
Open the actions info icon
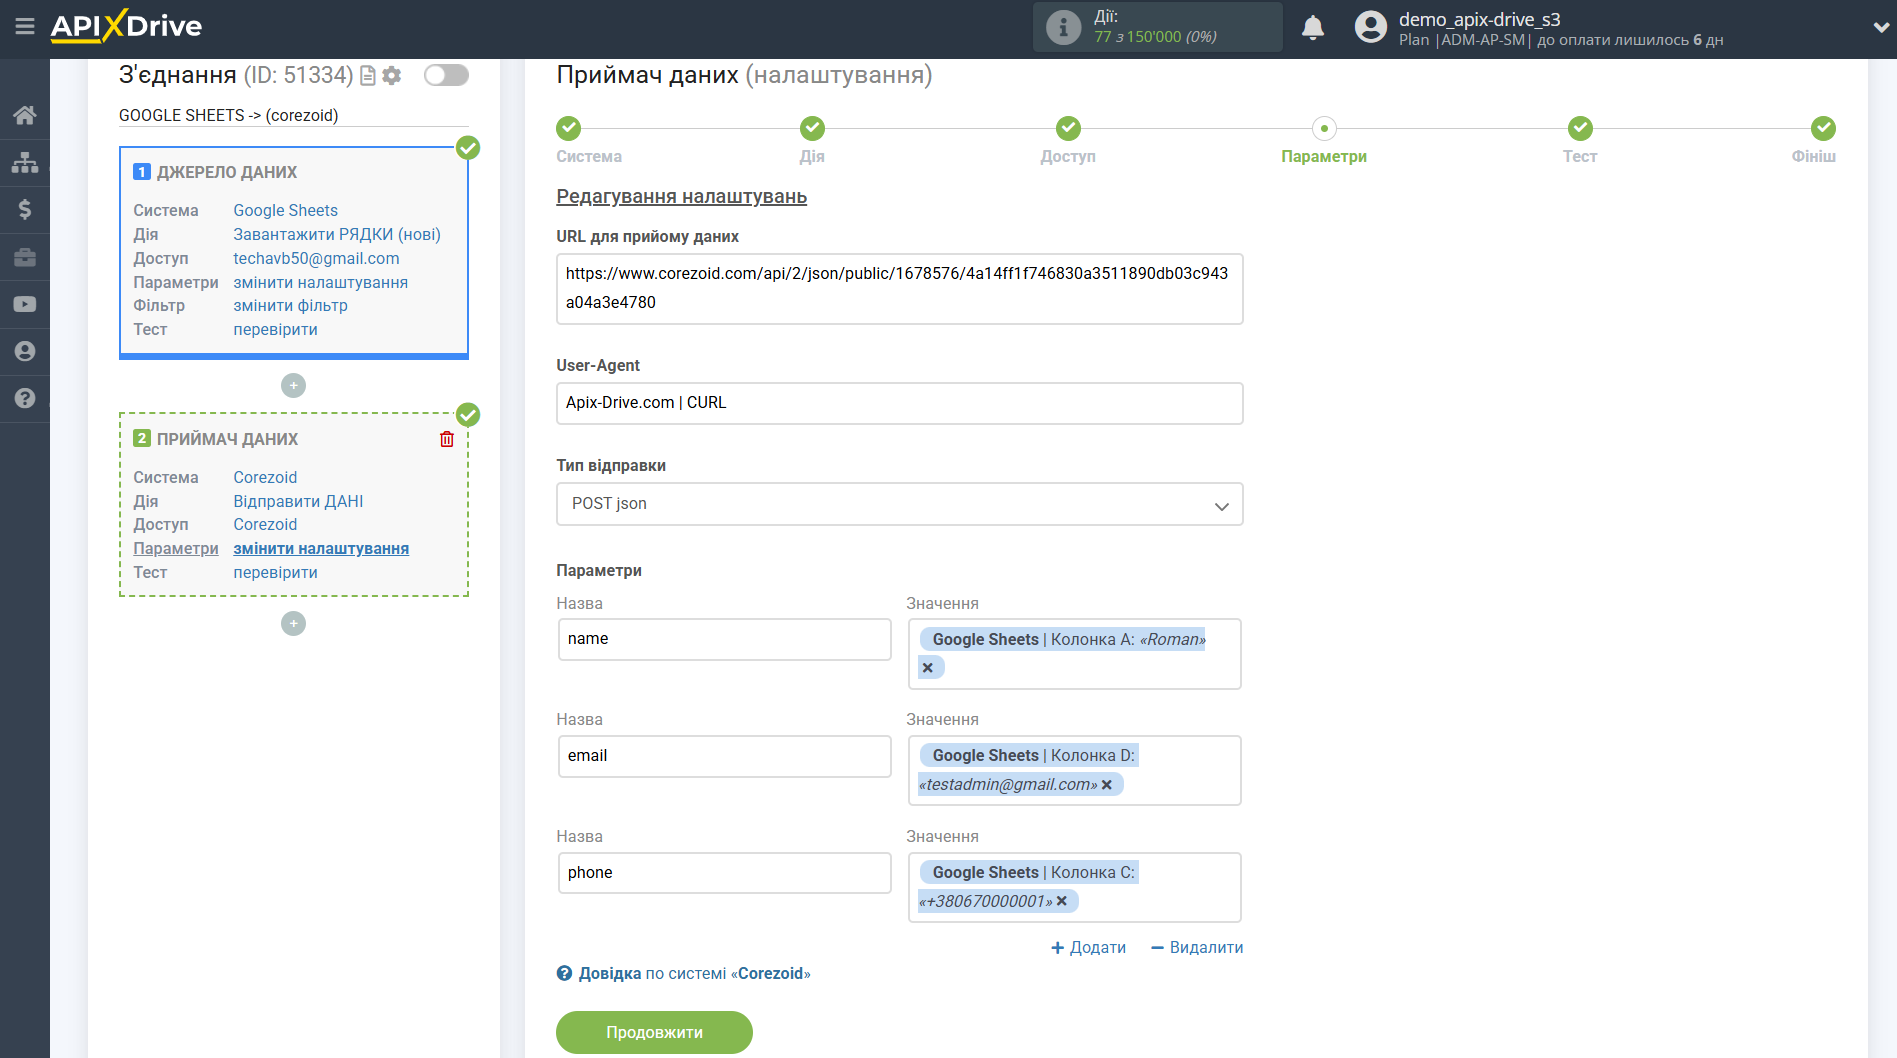point(1063,27)
